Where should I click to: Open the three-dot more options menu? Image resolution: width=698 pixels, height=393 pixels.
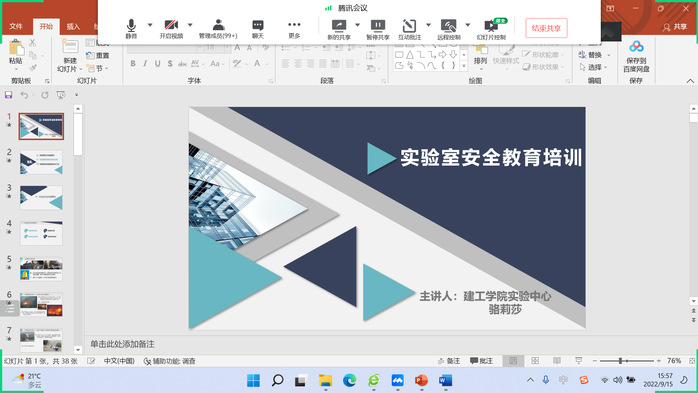pos(294,28)
